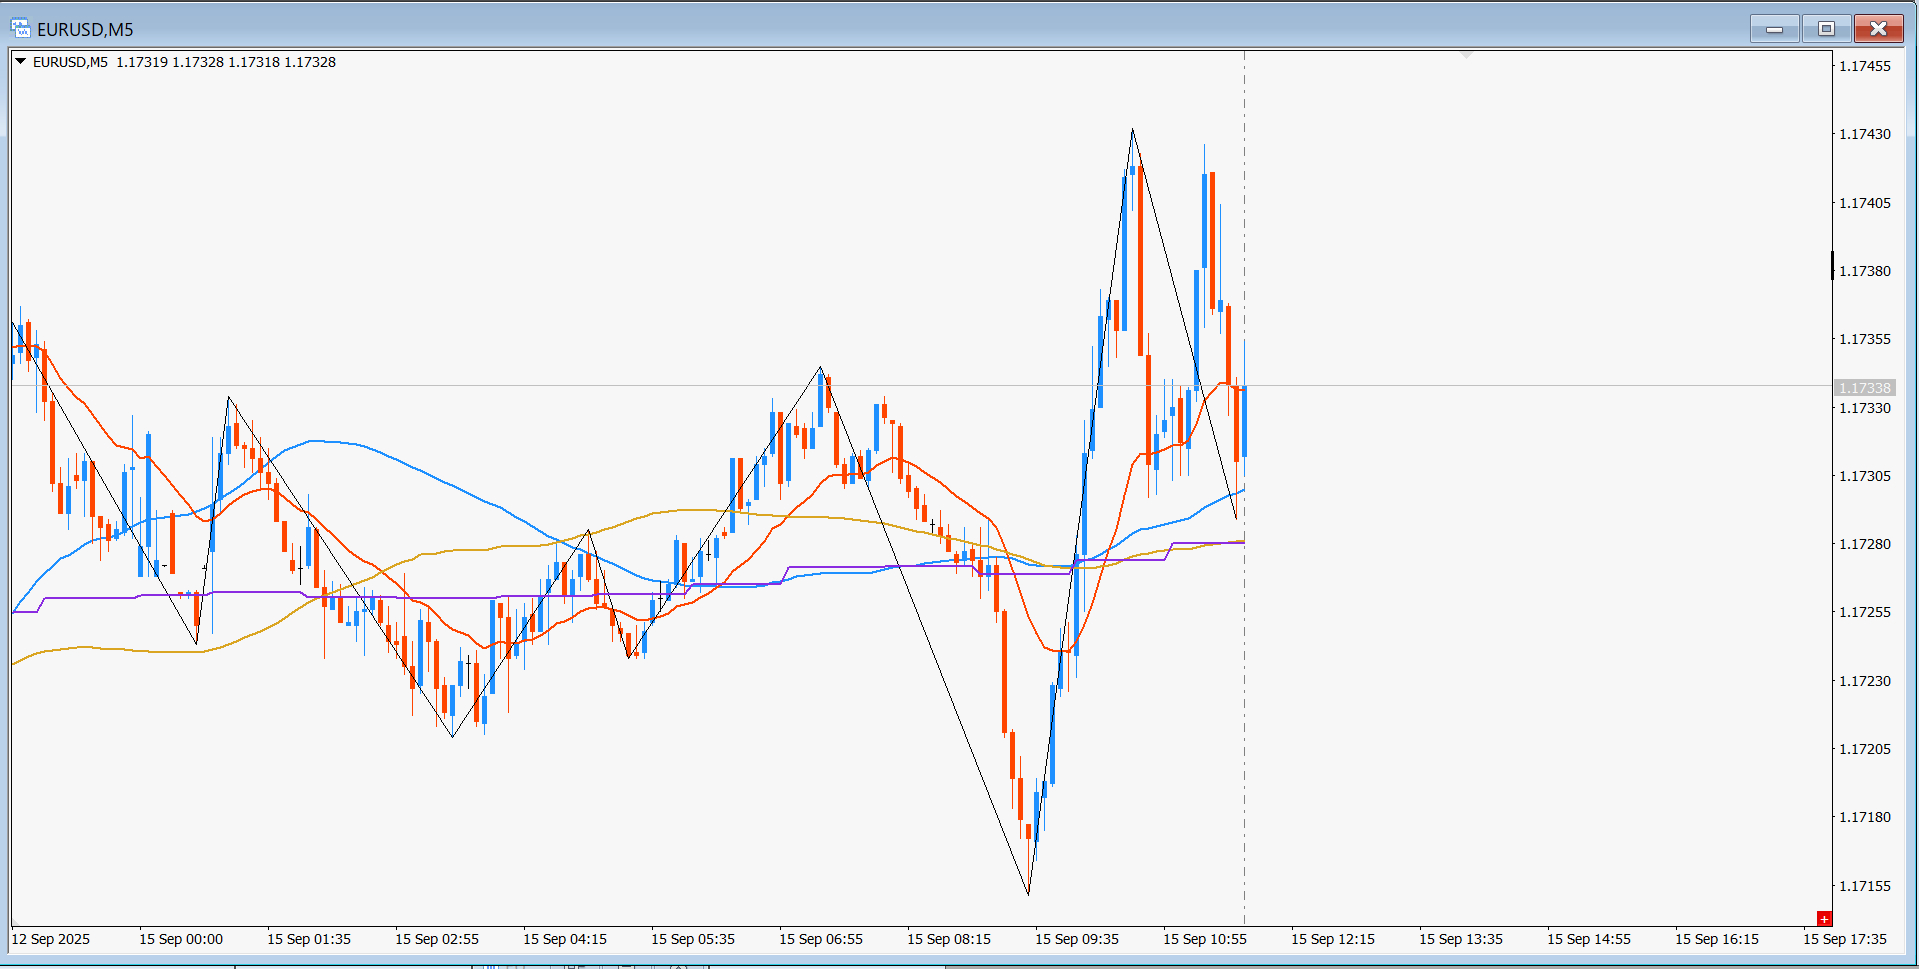Click the EURUSD,M5 chart window icon
This screenshot has width=1919, height=969.
click(20, 29)
